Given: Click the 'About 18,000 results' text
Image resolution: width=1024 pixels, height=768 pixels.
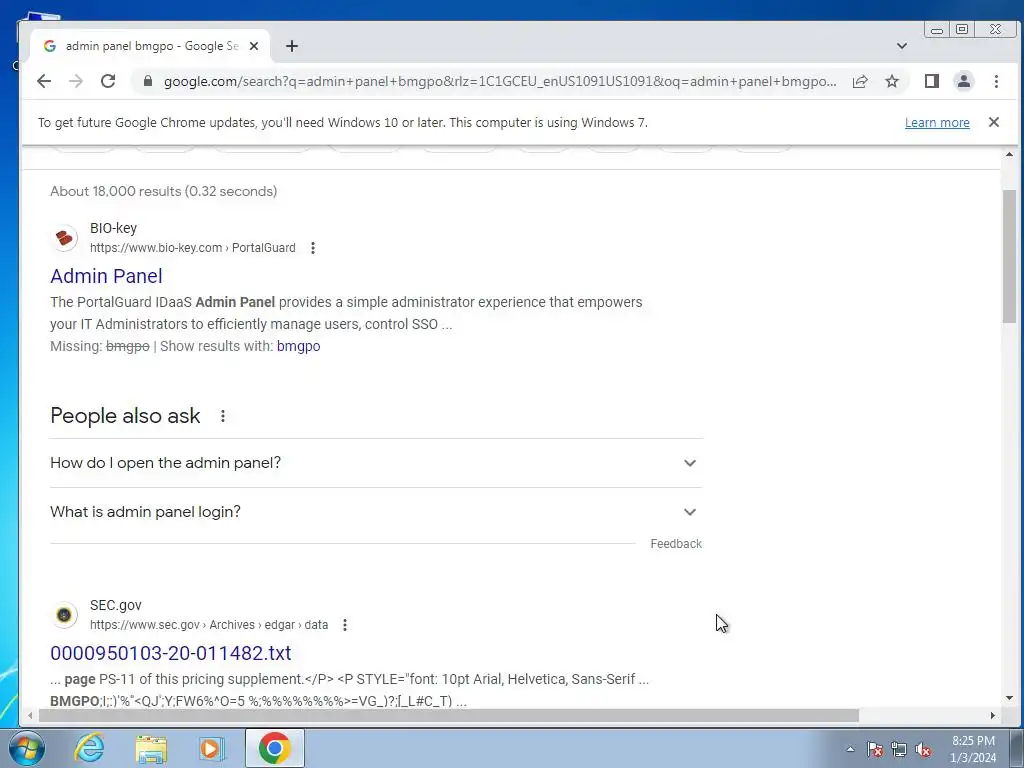Looking at the screenshot, I should click(163, 191).
